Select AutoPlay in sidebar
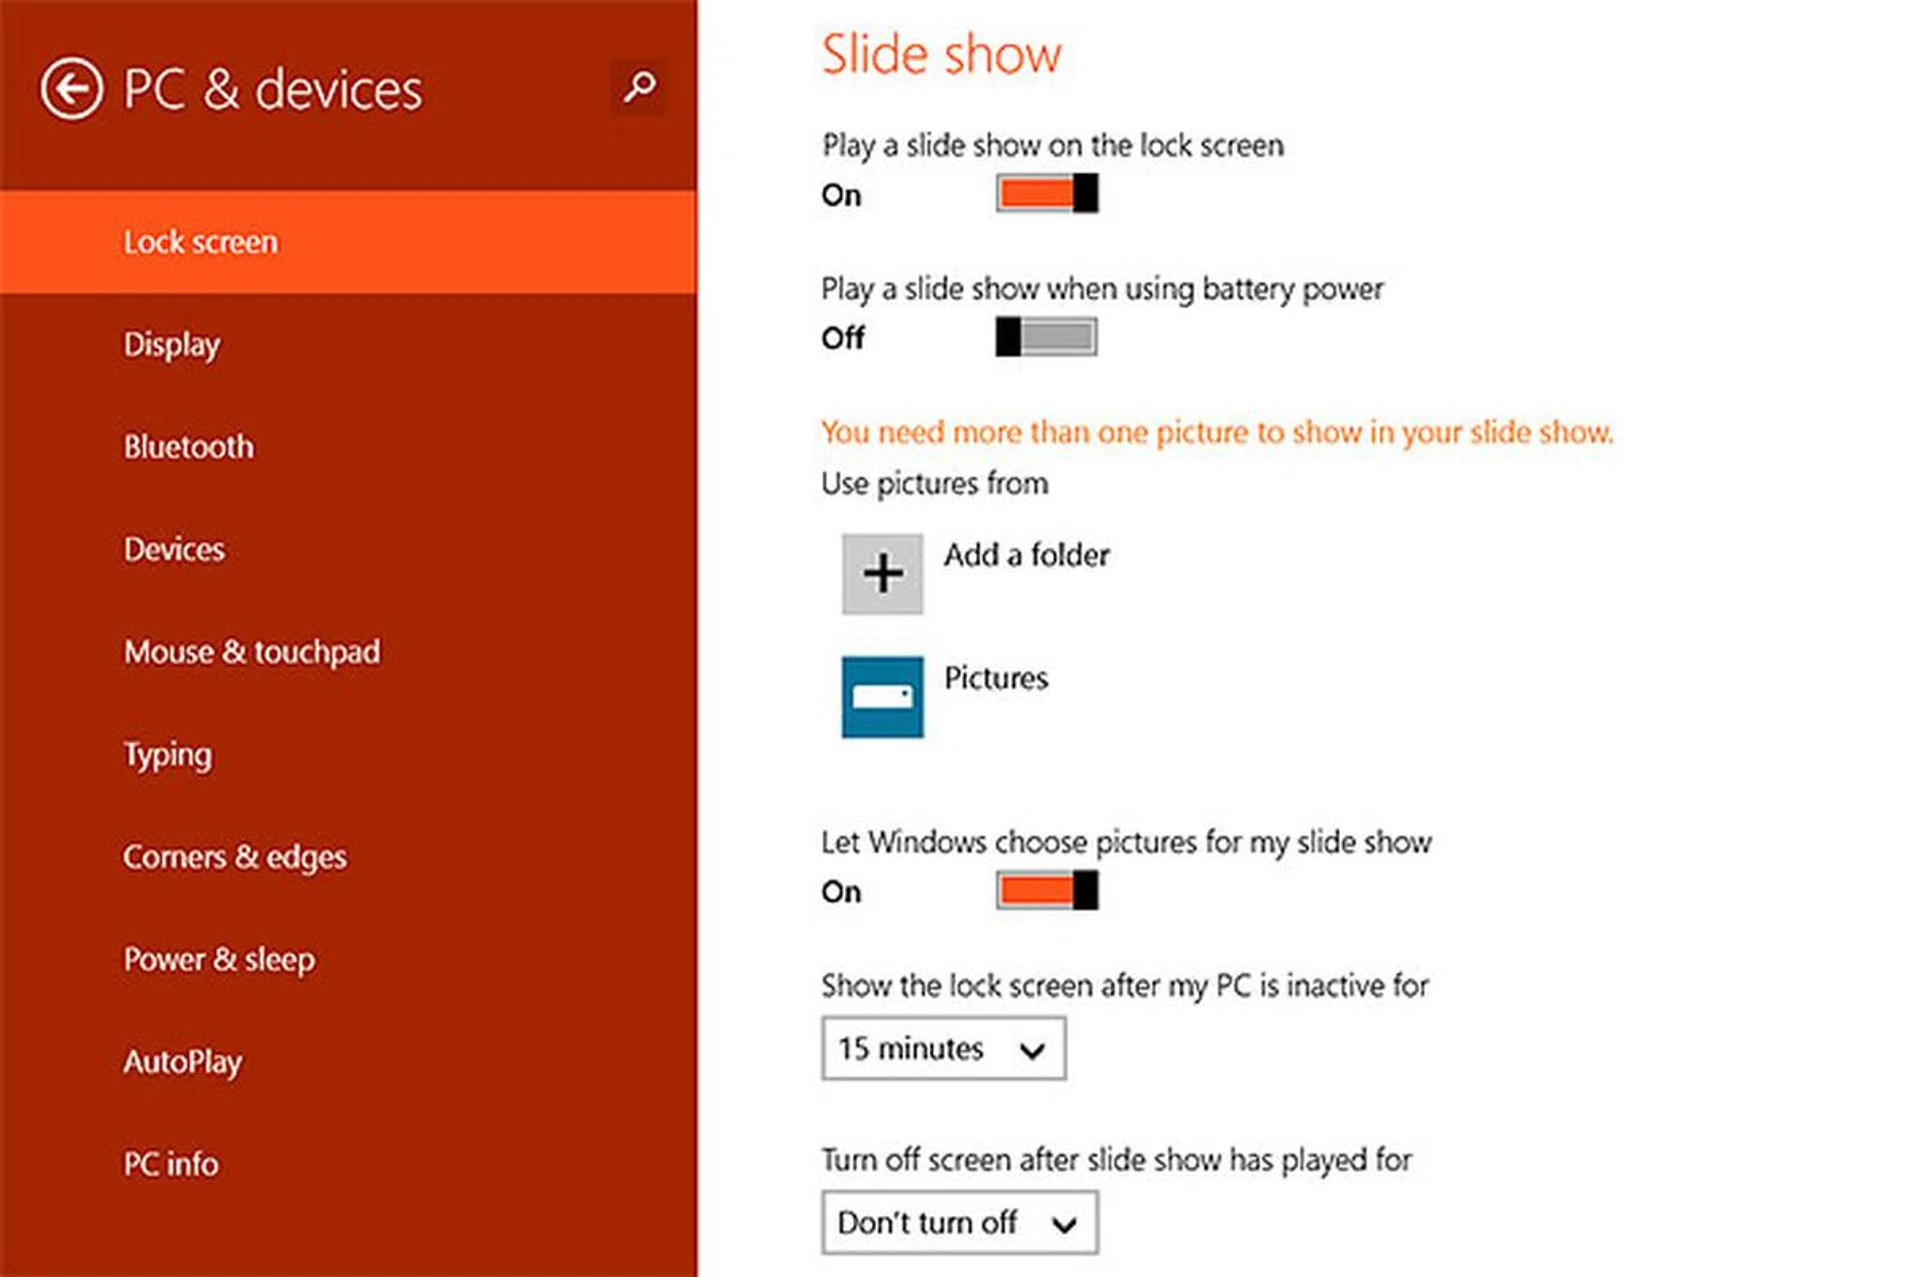Image resolution: width=1920 pixels, height=1277 pixels. 183,1062
